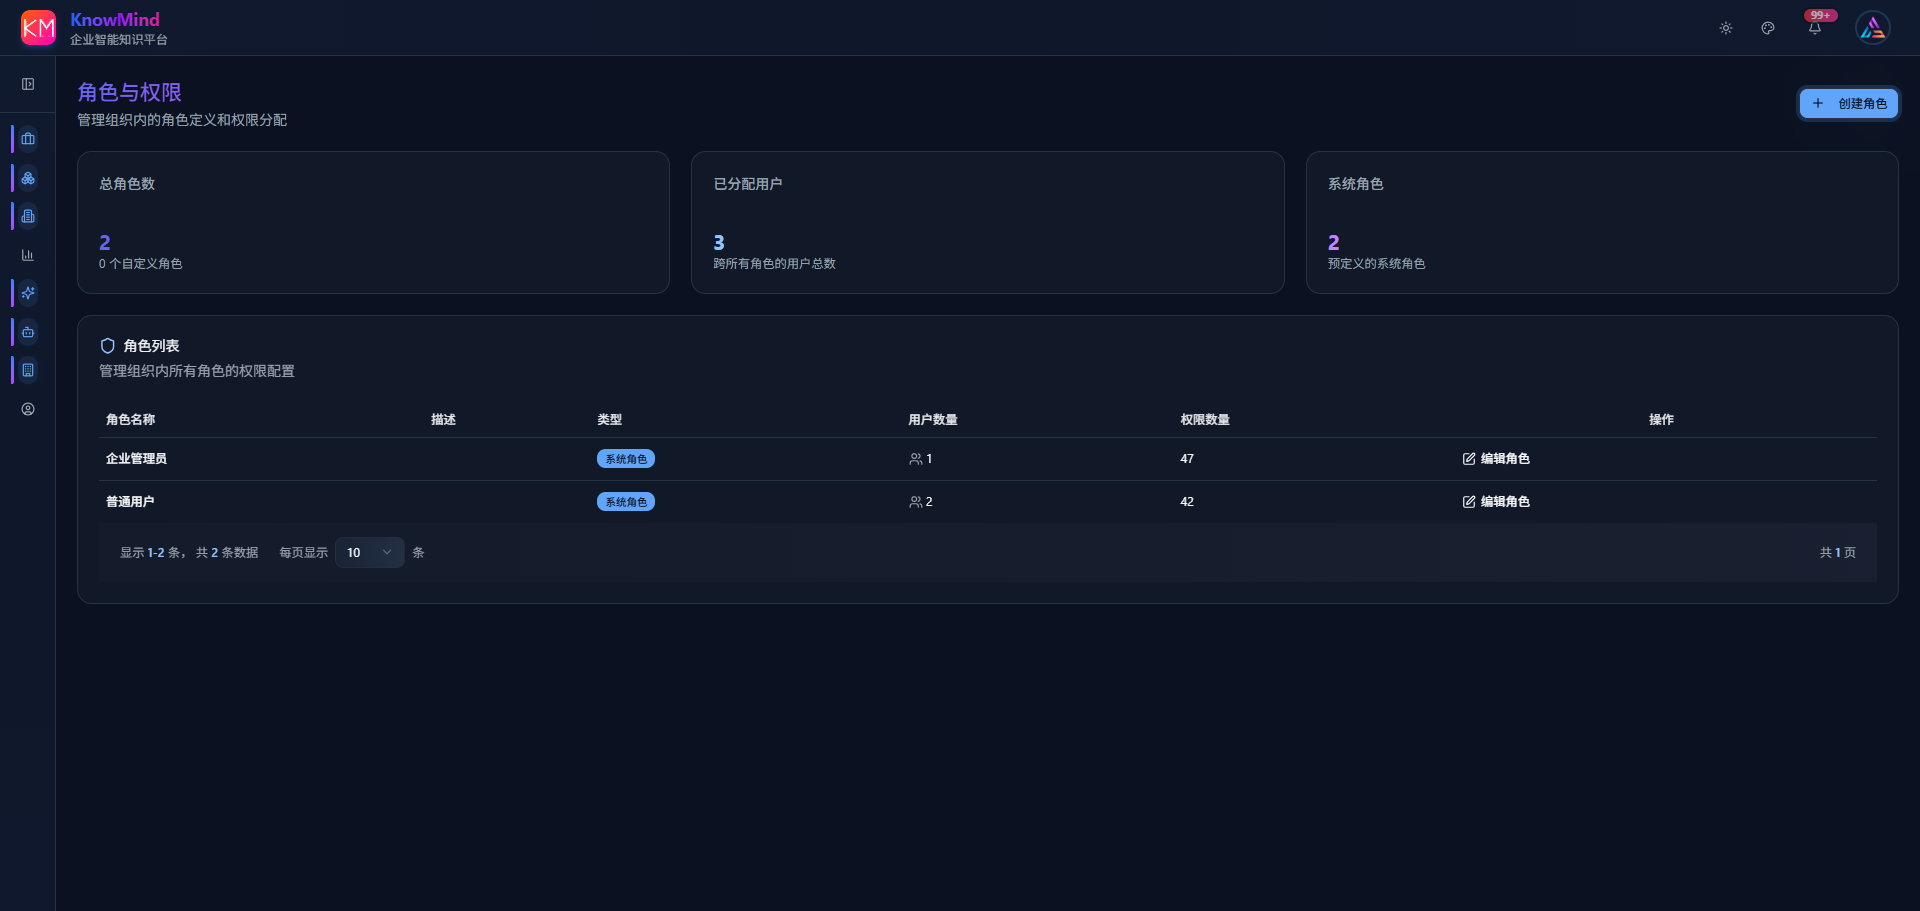Open the documents sidebar section
Viewport: 1920px width, 911px height.
point(28,216)
